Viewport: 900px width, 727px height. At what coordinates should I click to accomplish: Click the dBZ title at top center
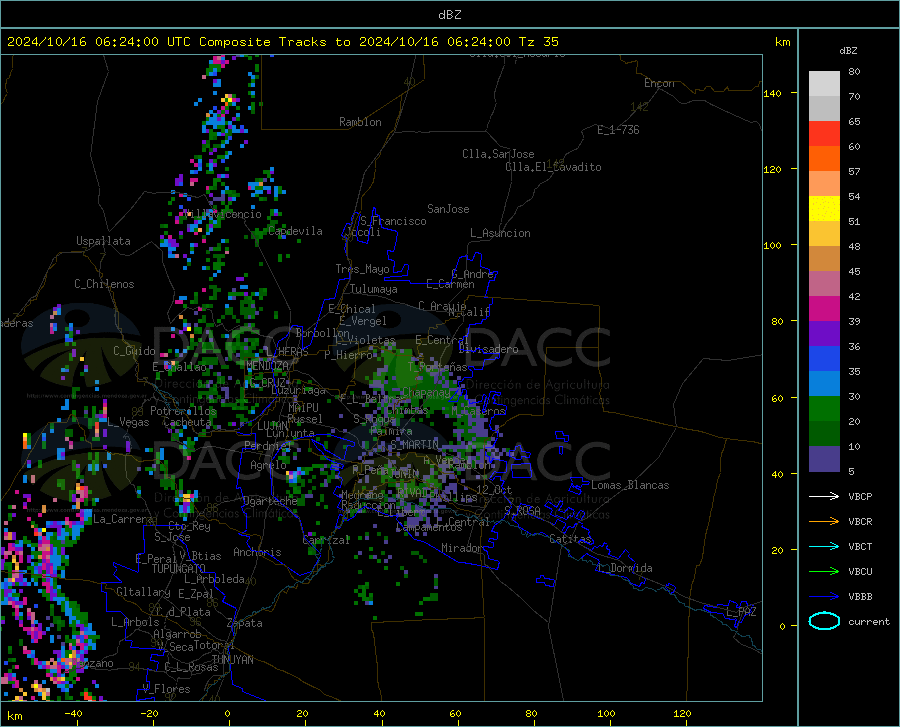click(450, 15)
